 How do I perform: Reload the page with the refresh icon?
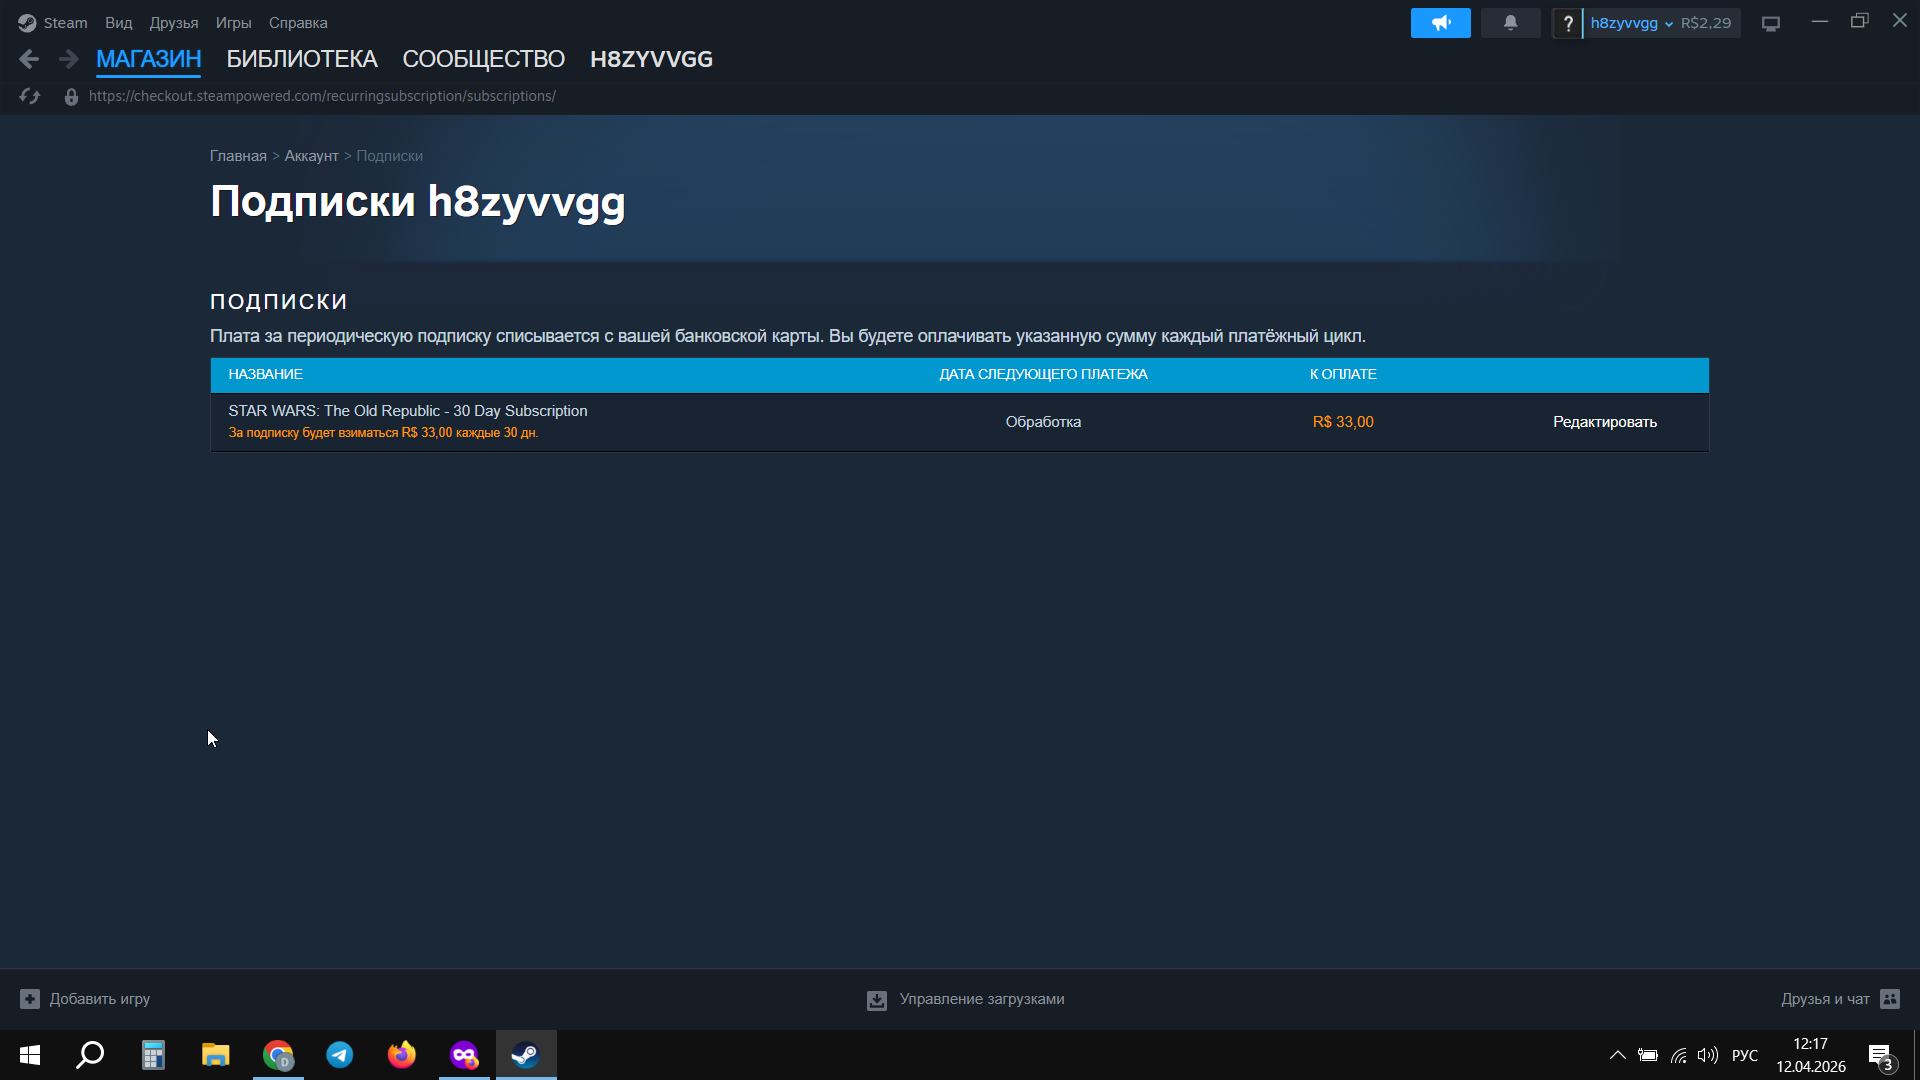[30, 96]
